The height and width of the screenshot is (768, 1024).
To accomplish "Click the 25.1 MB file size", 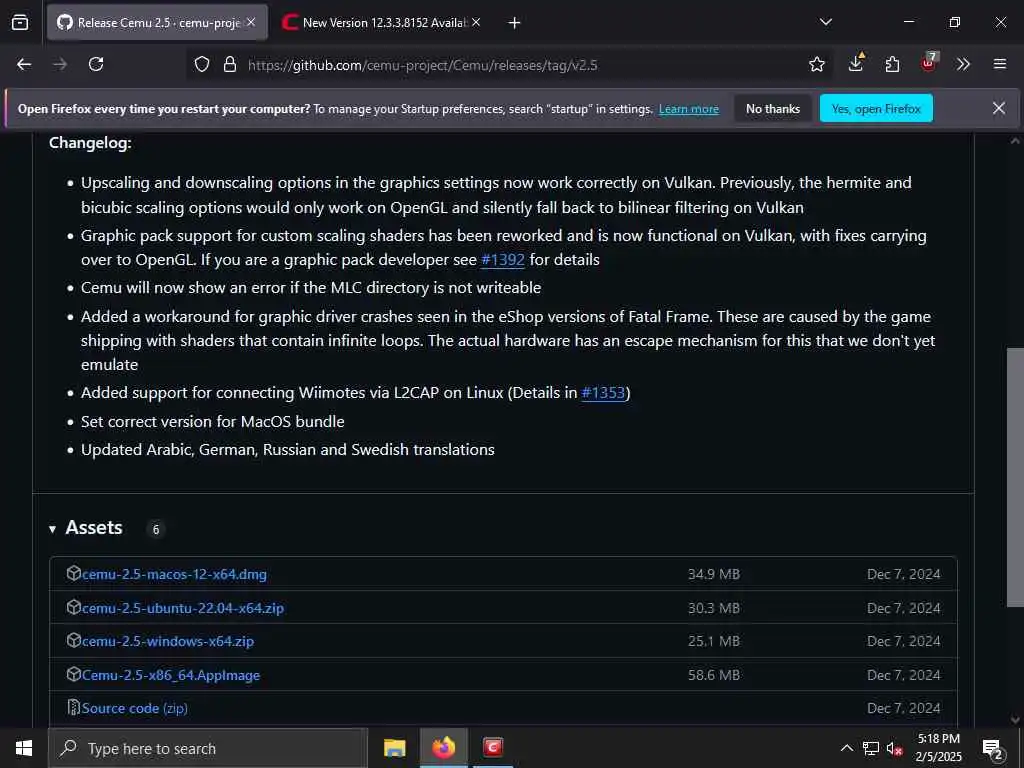I will tap(714, 641).
